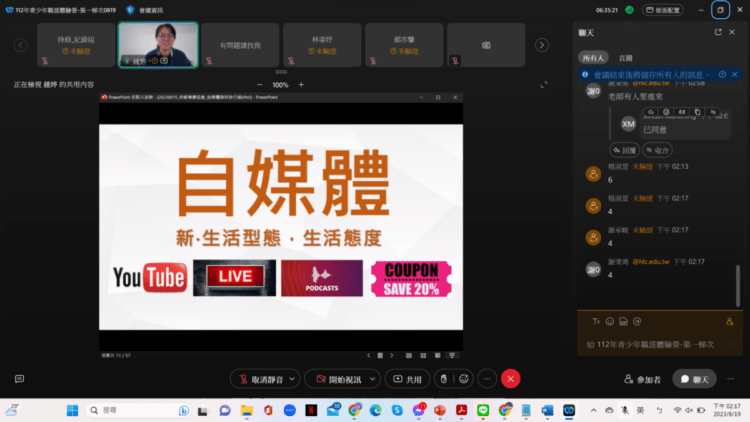Open the 版面配置 layout menu

click(662, 10)
